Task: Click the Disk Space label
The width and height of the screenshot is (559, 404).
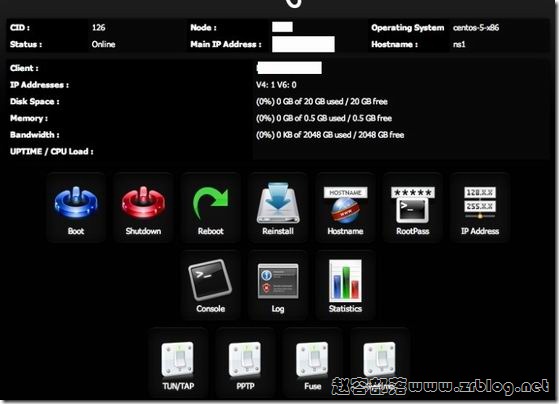Action: pos(35,102)
